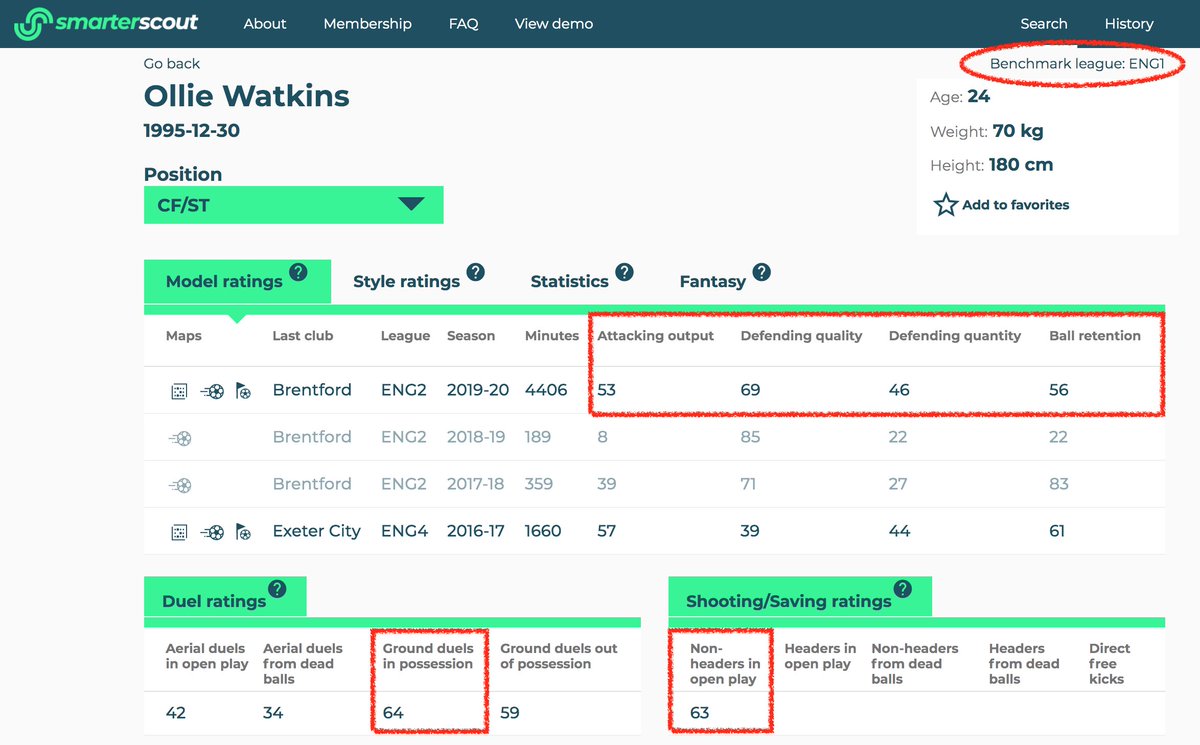Viewport: 1200px width, 745px height.
Task: Click defending quality value 85
Action: coord(750,437)
